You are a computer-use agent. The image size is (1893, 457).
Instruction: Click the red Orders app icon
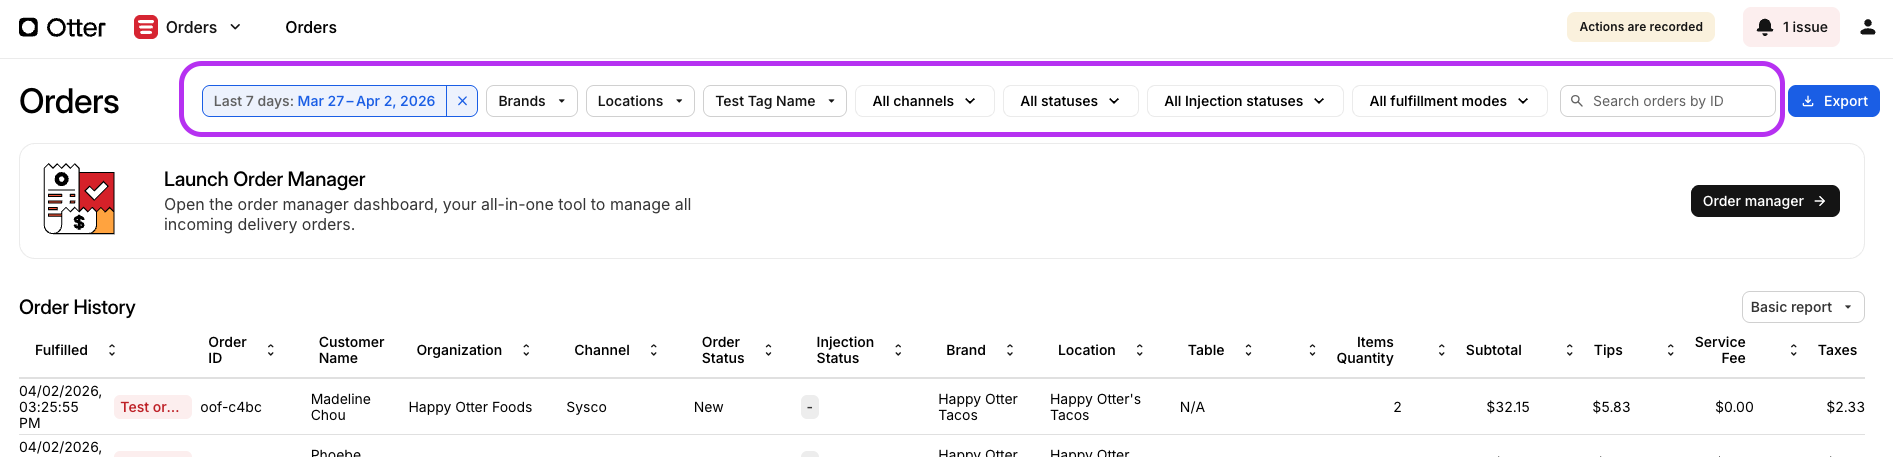146,27
